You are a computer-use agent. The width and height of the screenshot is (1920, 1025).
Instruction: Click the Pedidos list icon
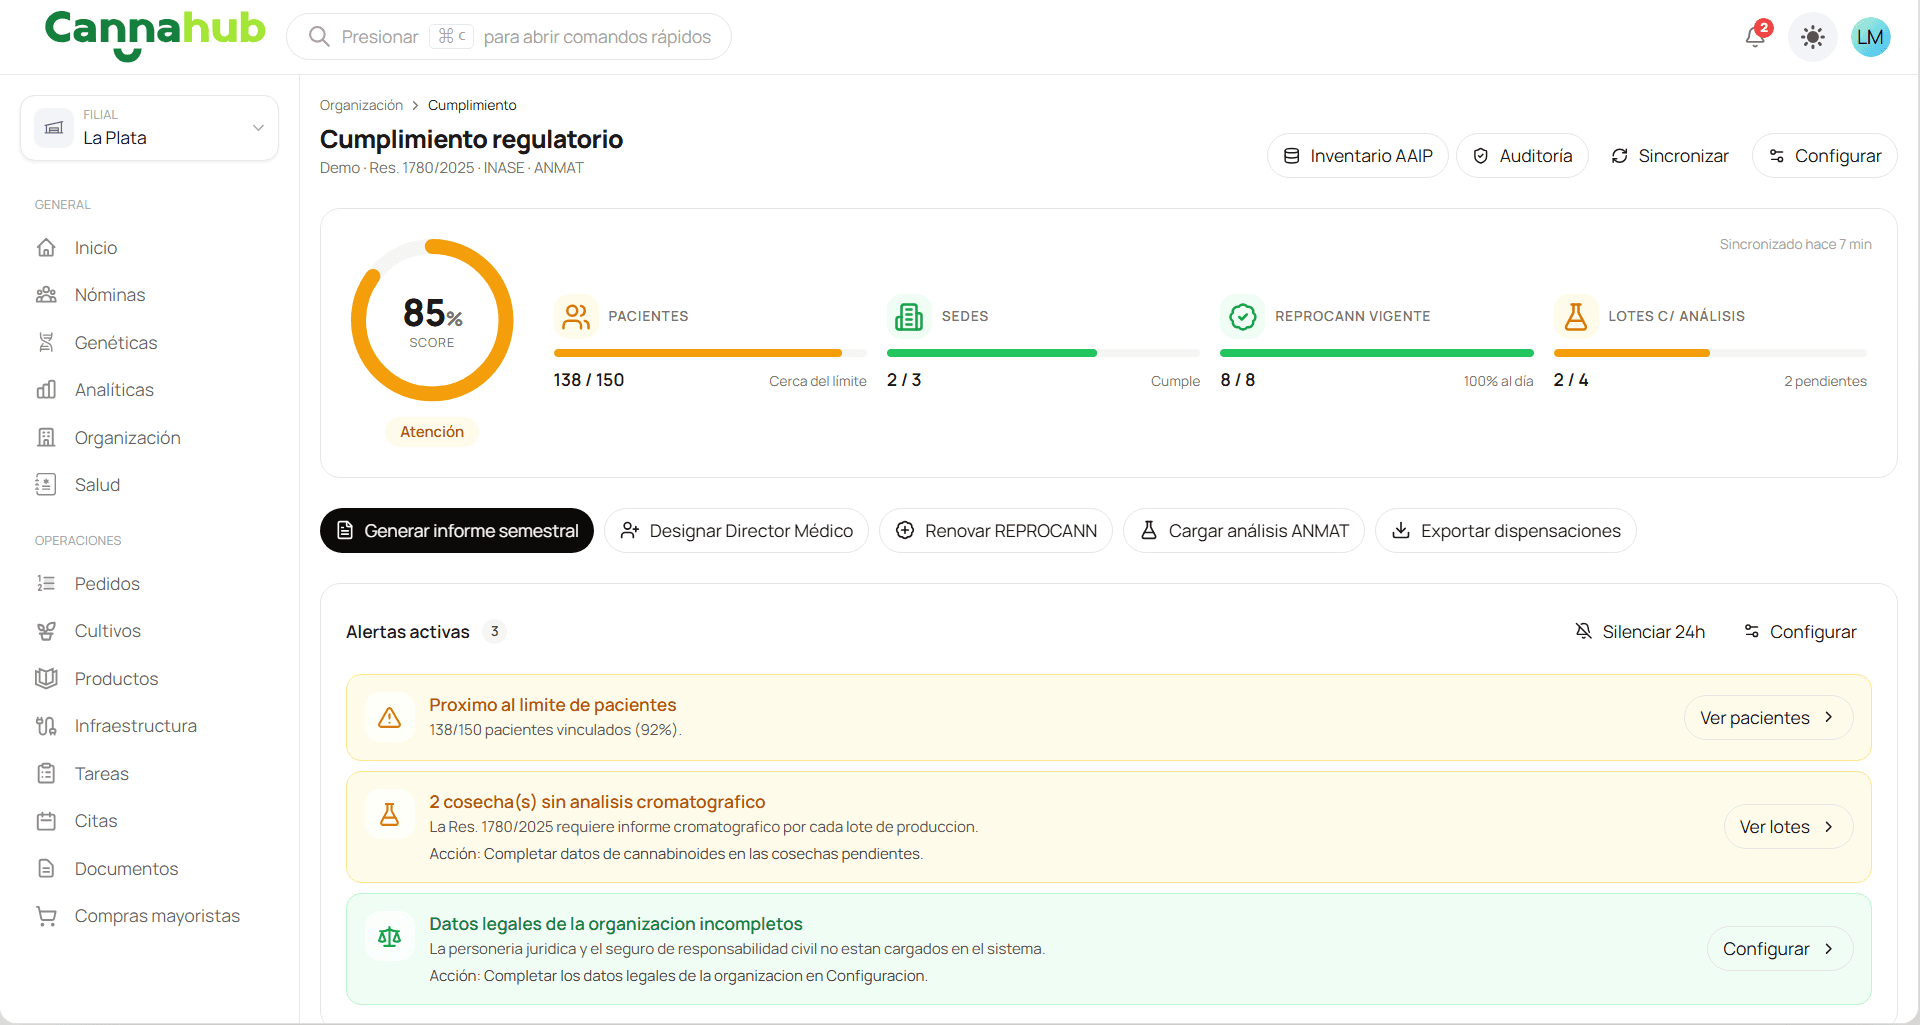click(46, 584)
